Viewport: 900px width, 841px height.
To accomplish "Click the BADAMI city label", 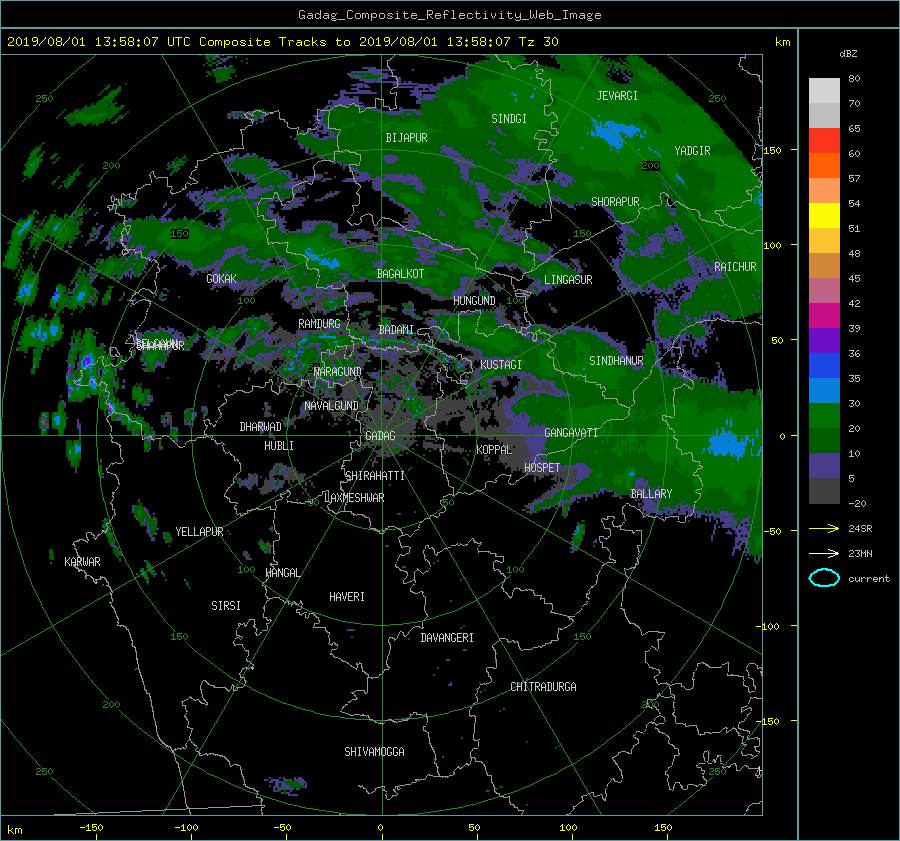I will [x=396, y=330].
